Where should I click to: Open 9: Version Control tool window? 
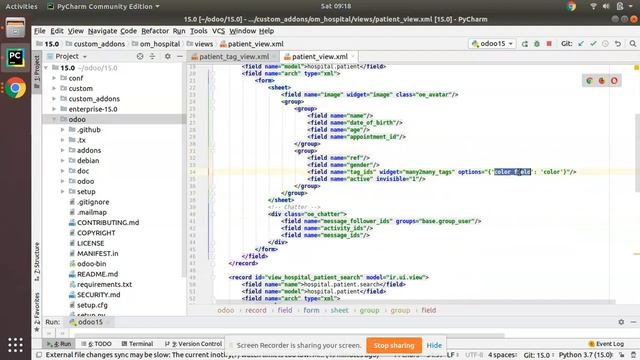pos(193,344)
